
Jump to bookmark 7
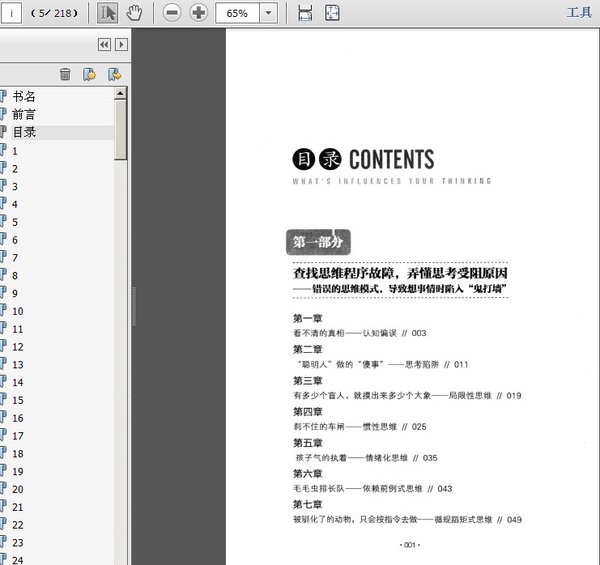coord(15,258)
